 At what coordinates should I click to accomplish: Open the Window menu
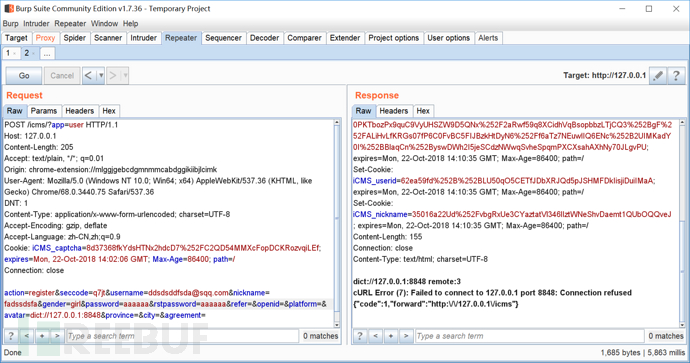(104, 24)
